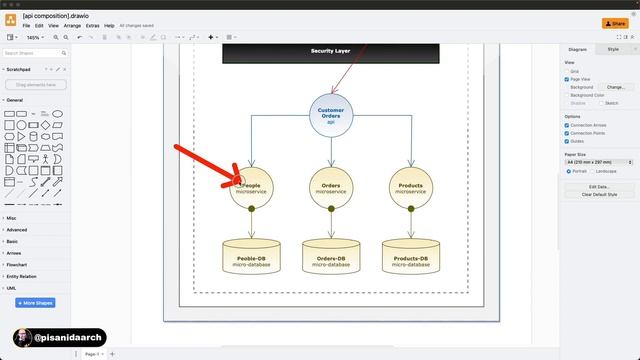Click the Clear Default Style button
The width and height of the screenshot is (640, 360).
pyautogui.click(x=599, y=195)
